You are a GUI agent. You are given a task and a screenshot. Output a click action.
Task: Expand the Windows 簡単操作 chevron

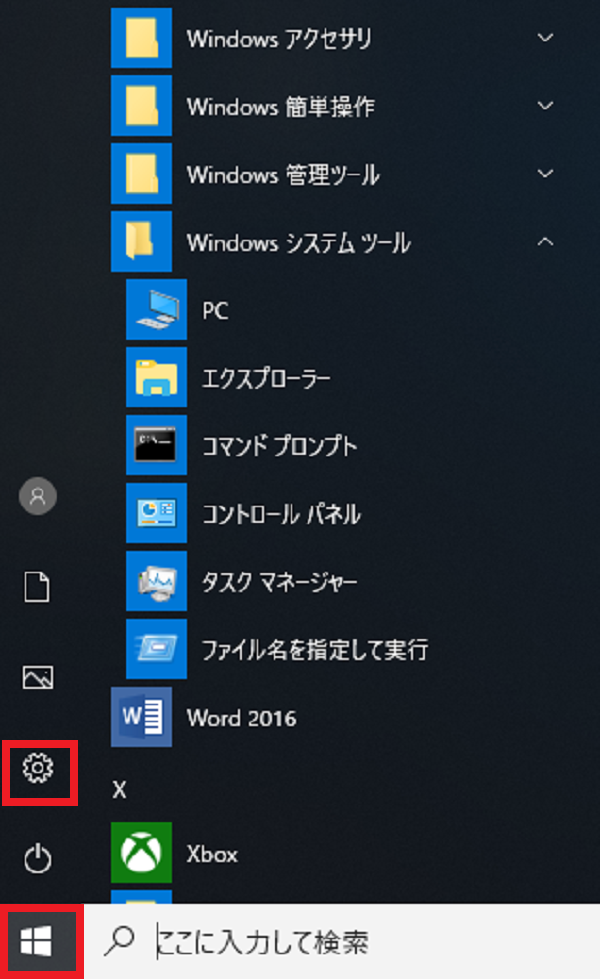(546, 106)
